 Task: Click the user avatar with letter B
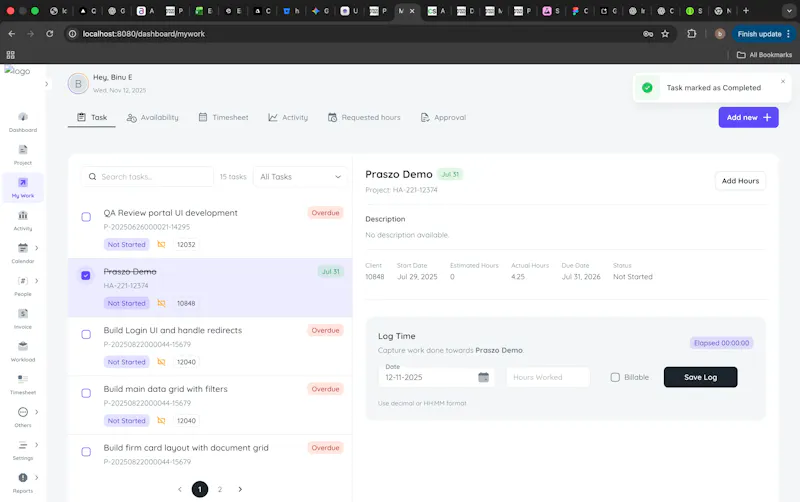coord(78,84)
